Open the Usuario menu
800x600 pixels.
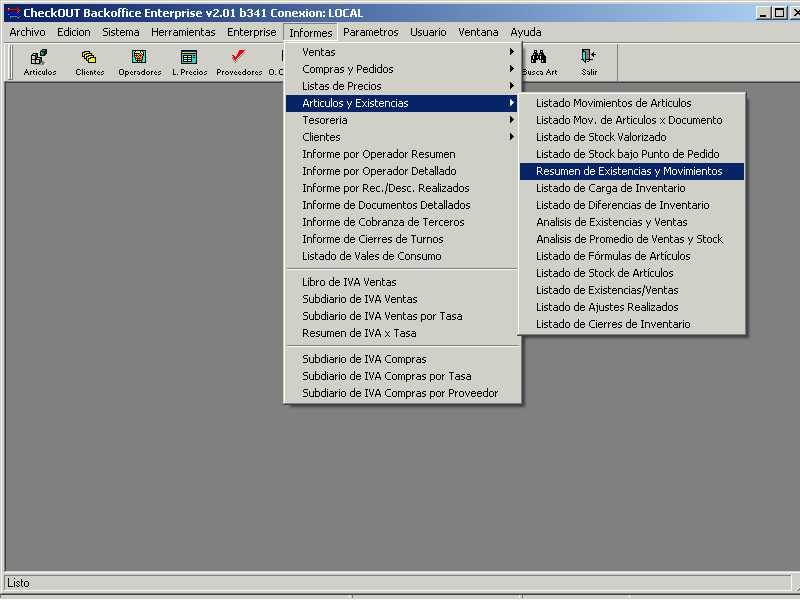click(x=428, y=32)
